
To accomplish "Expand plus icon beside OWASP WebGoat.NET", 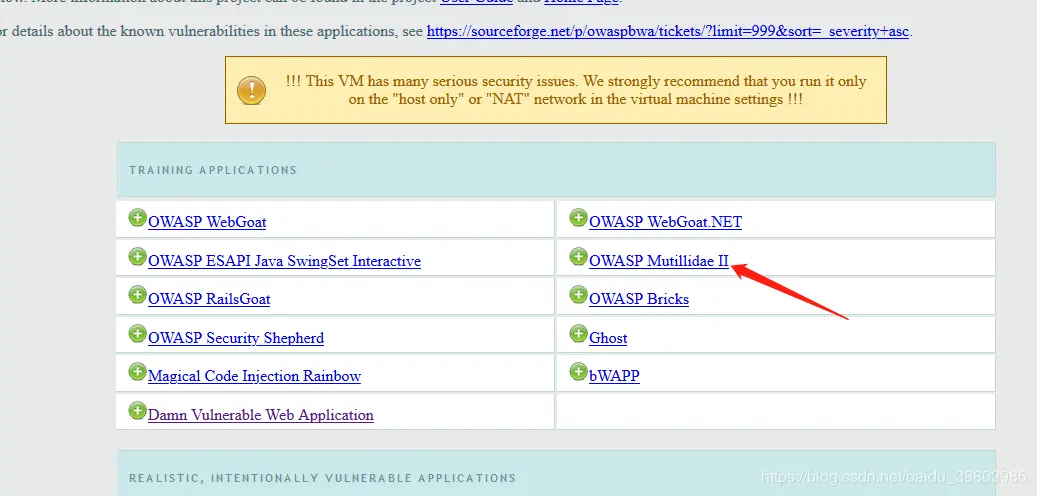I will click(579, 218).
